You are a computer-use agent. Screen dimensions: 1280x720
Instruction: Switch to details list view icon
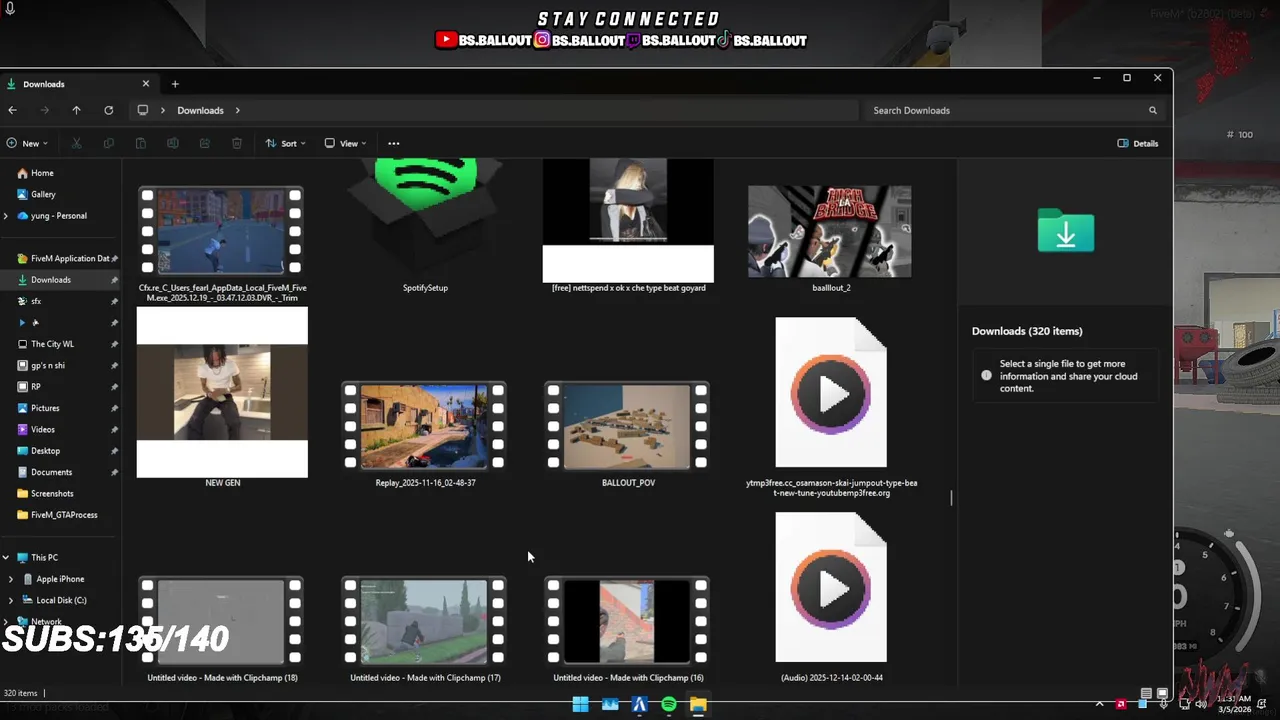[x=1146, y=693]
